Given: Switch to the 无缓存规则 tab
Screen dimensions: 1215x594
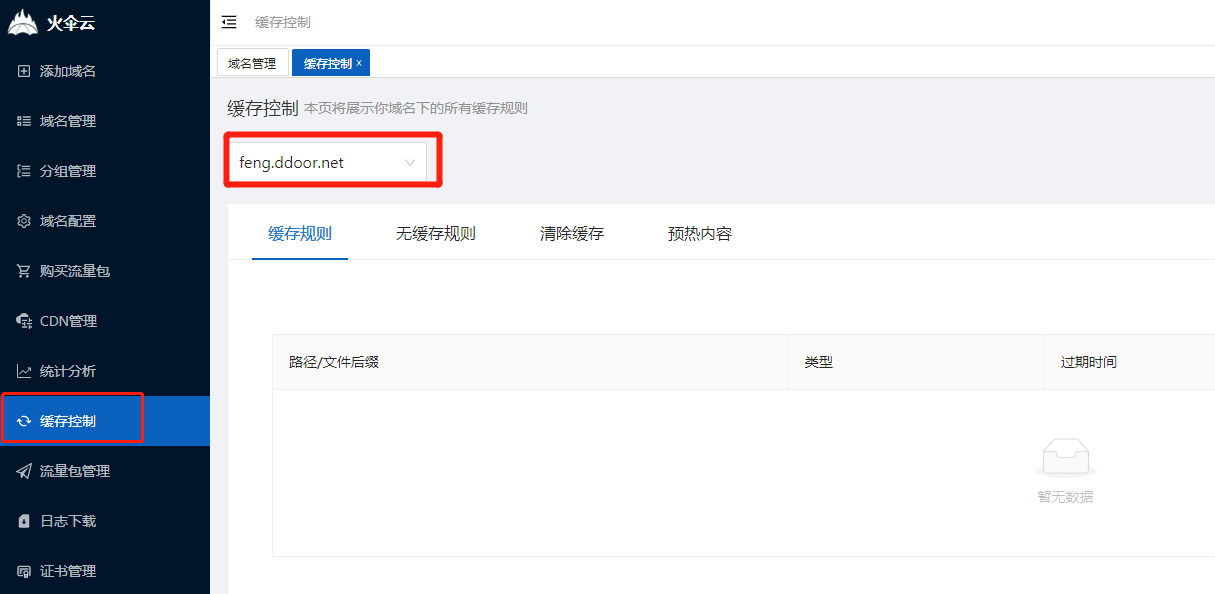Looking at the screenshot, I should (x=435, y=234).
